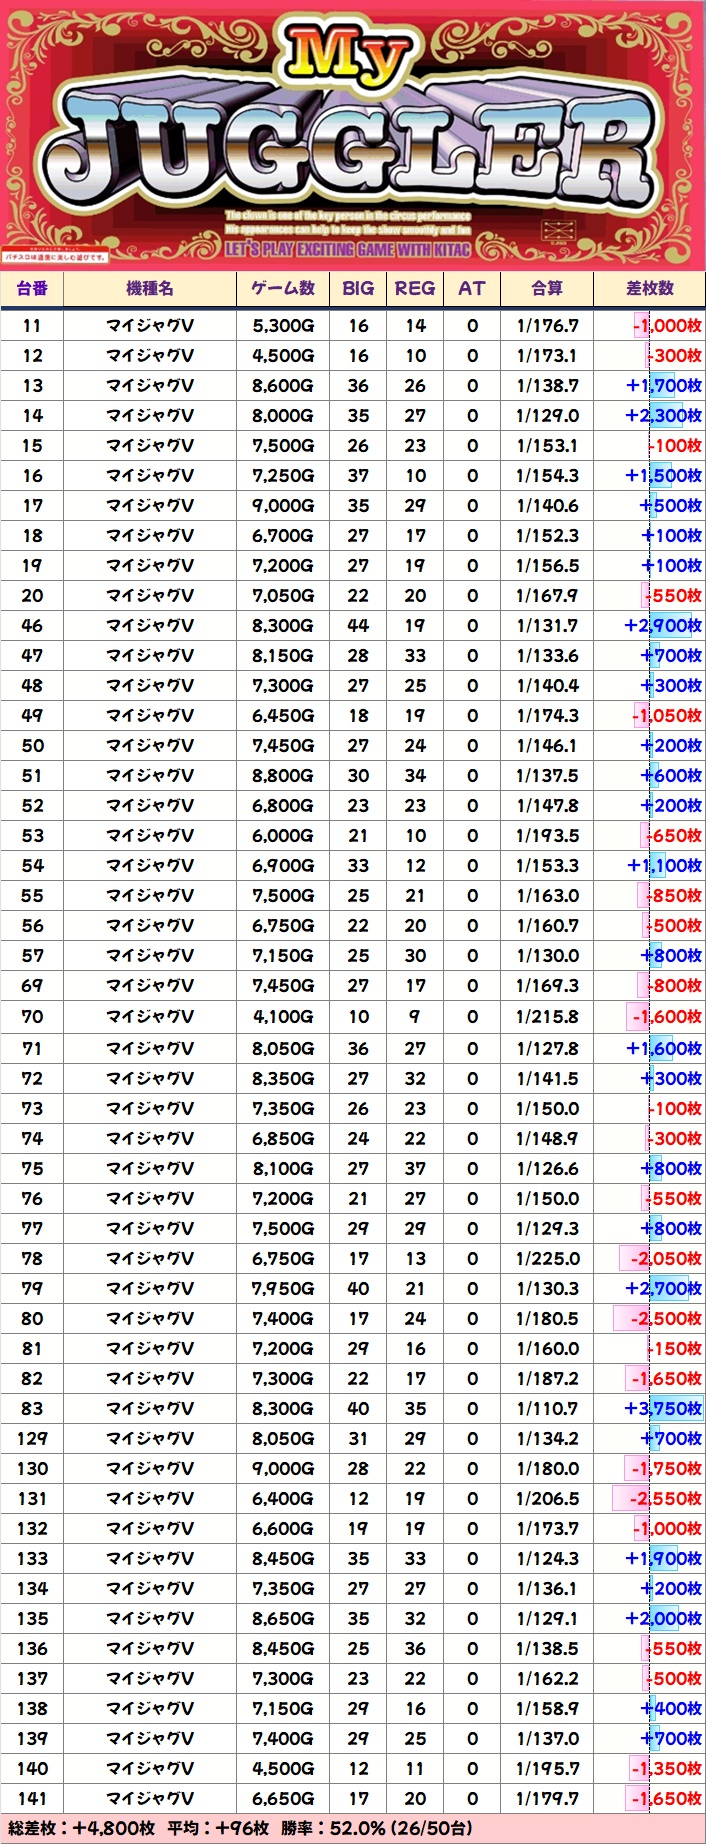Click マイジャグV name in row 141

click(x=150, y=1798)
